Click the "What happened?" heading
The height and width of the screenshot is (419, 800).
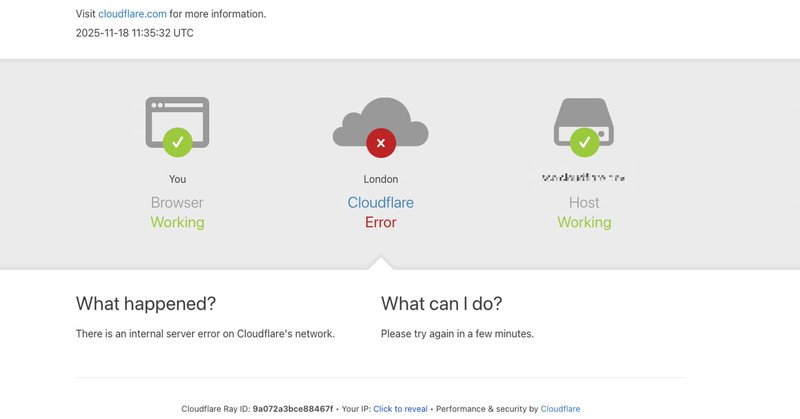click(146, 304)
